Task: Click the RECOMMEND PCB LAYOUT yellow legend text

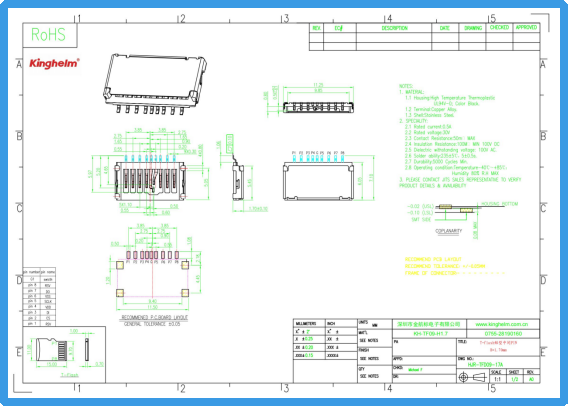Action: (433, 259)
